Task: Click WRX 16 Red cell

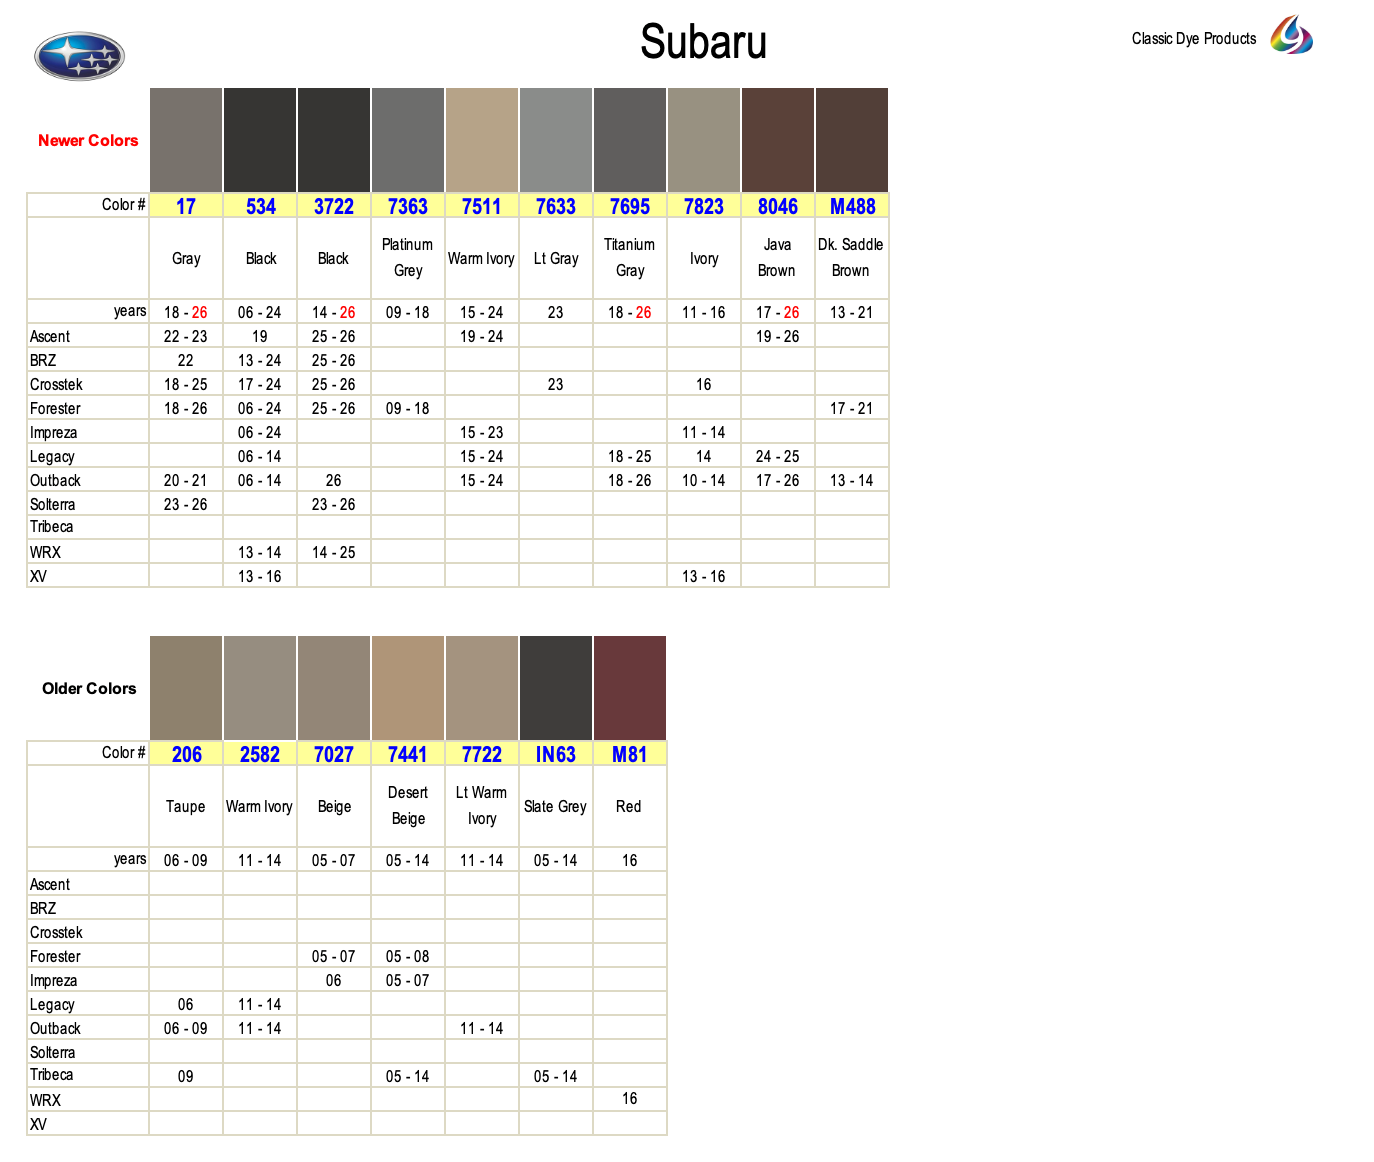Action: [630, 1099]
